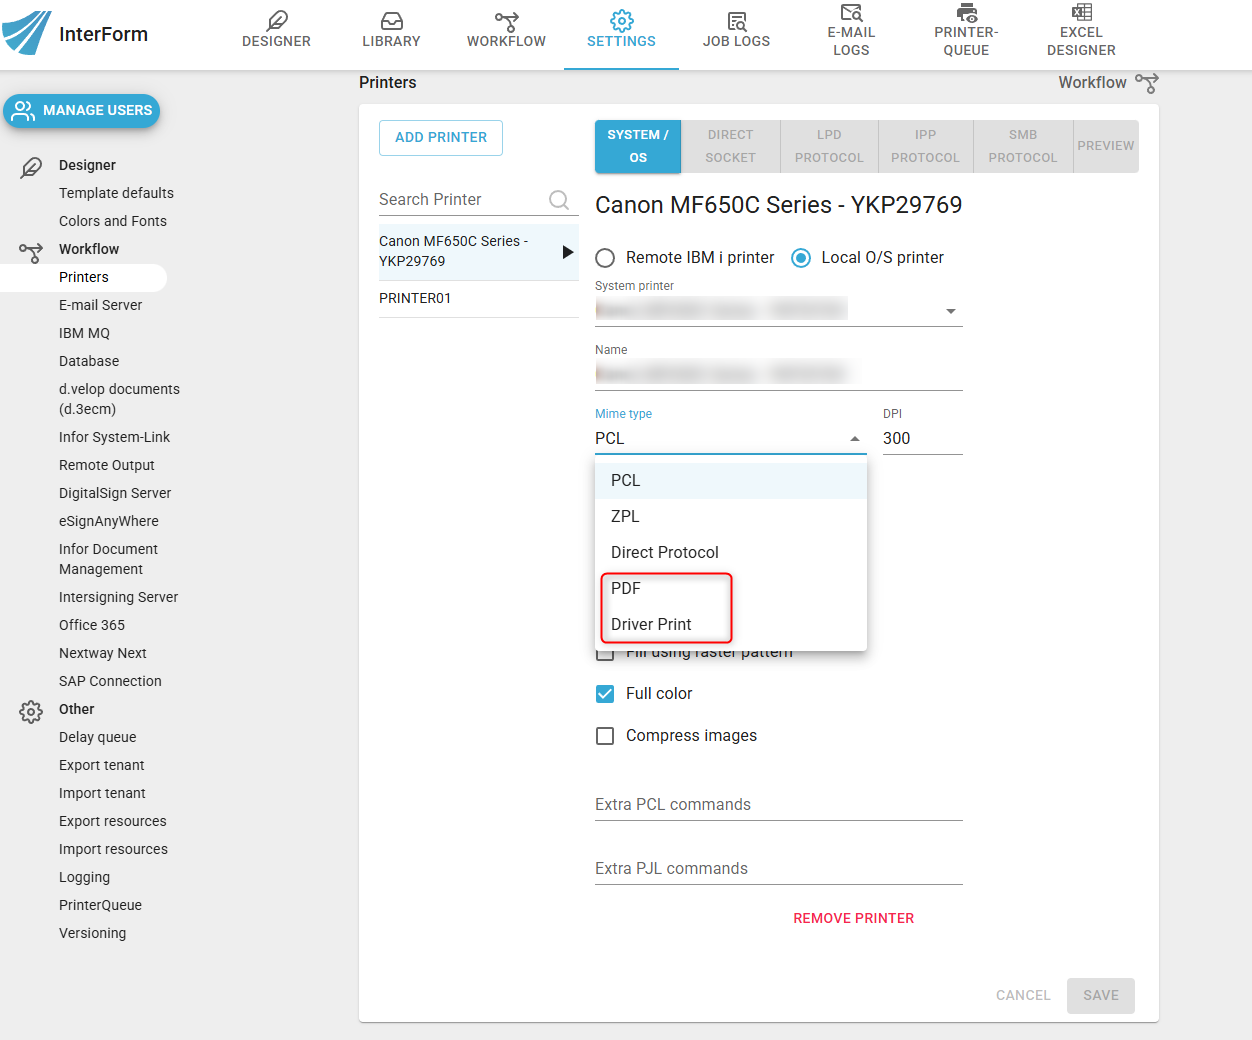Screen dimensions: 1252x1040
Task: Choose PCL from the Mime type list
Action: tap(731, 481)
